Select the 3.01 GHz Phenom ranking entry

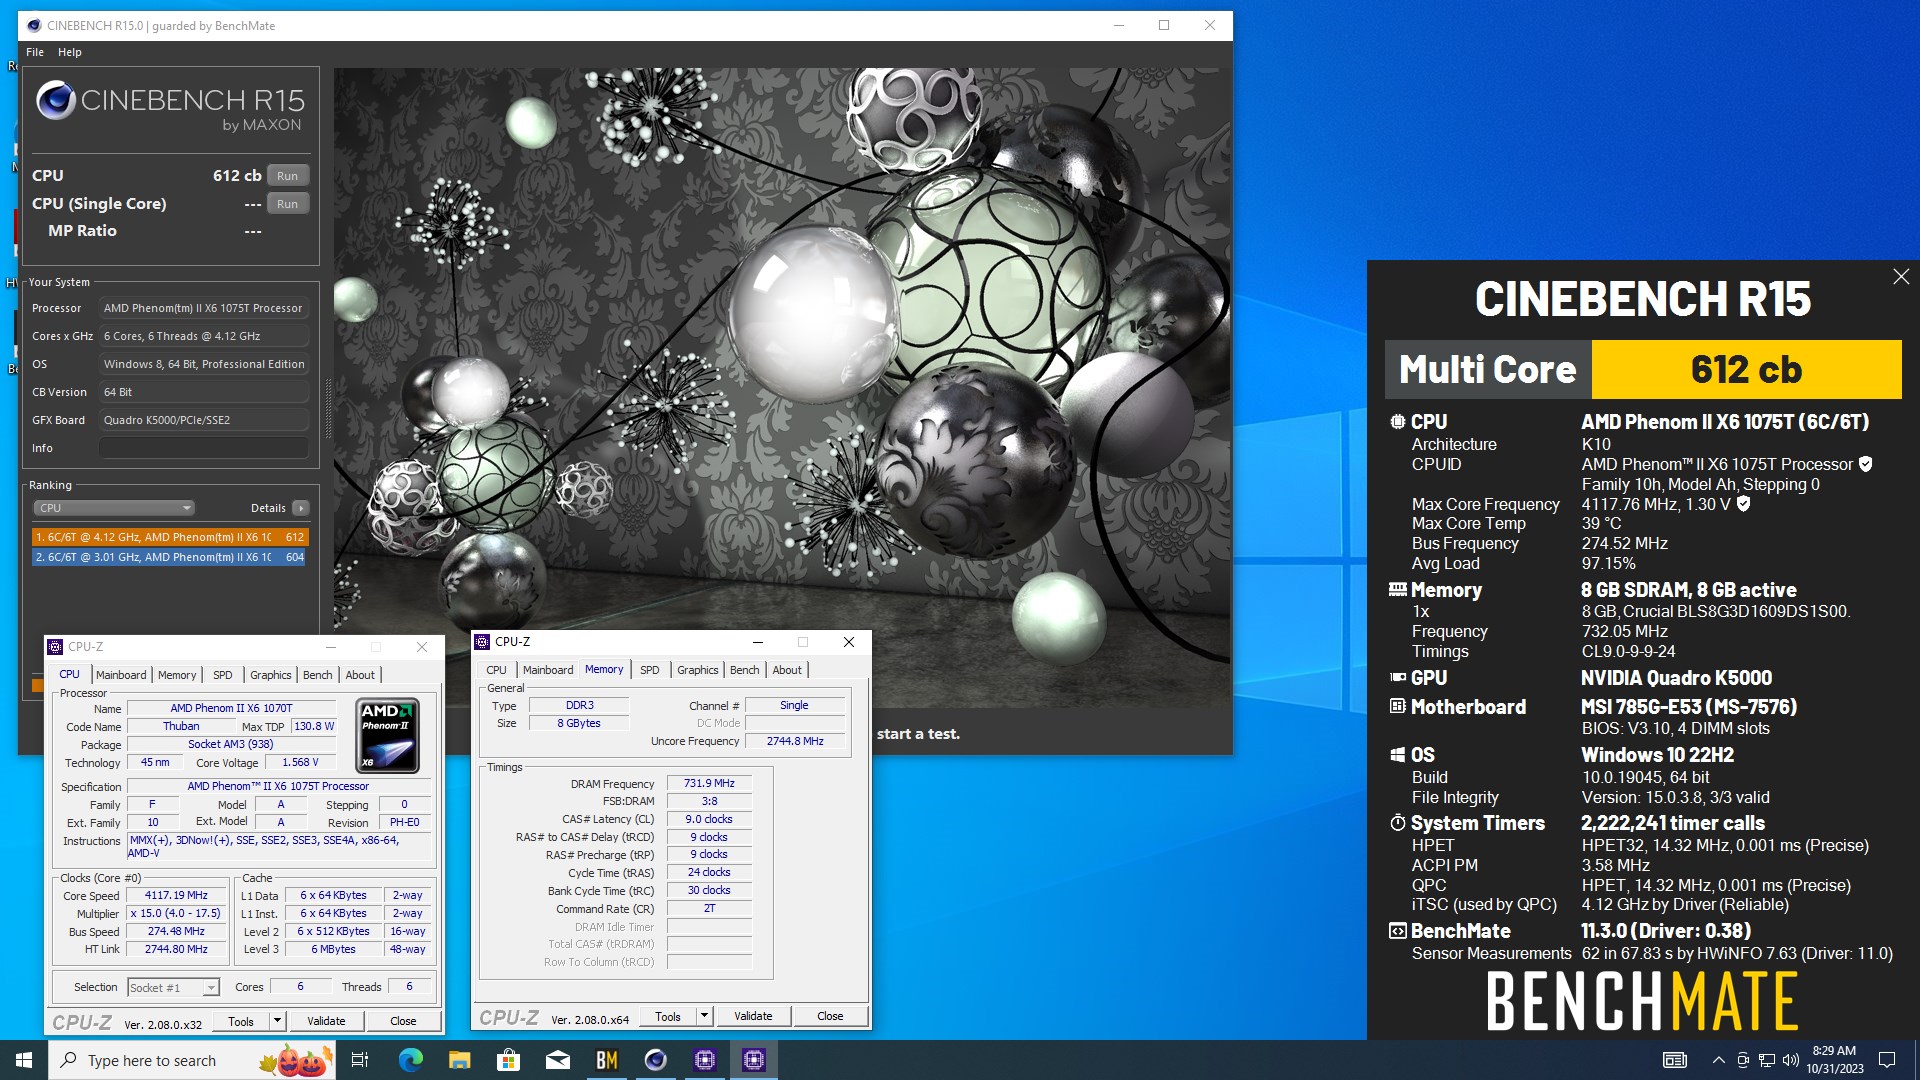pyautogui.click(x=170, y=557)
